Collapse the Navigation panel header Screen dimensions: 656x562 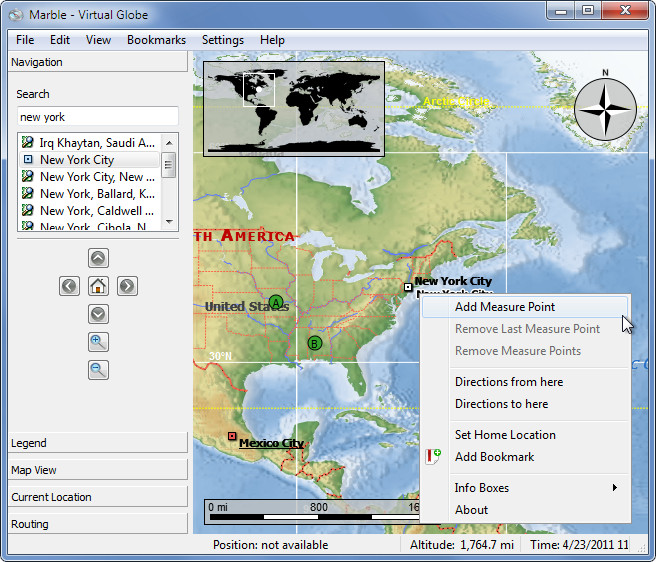click(x=97, y=62)
